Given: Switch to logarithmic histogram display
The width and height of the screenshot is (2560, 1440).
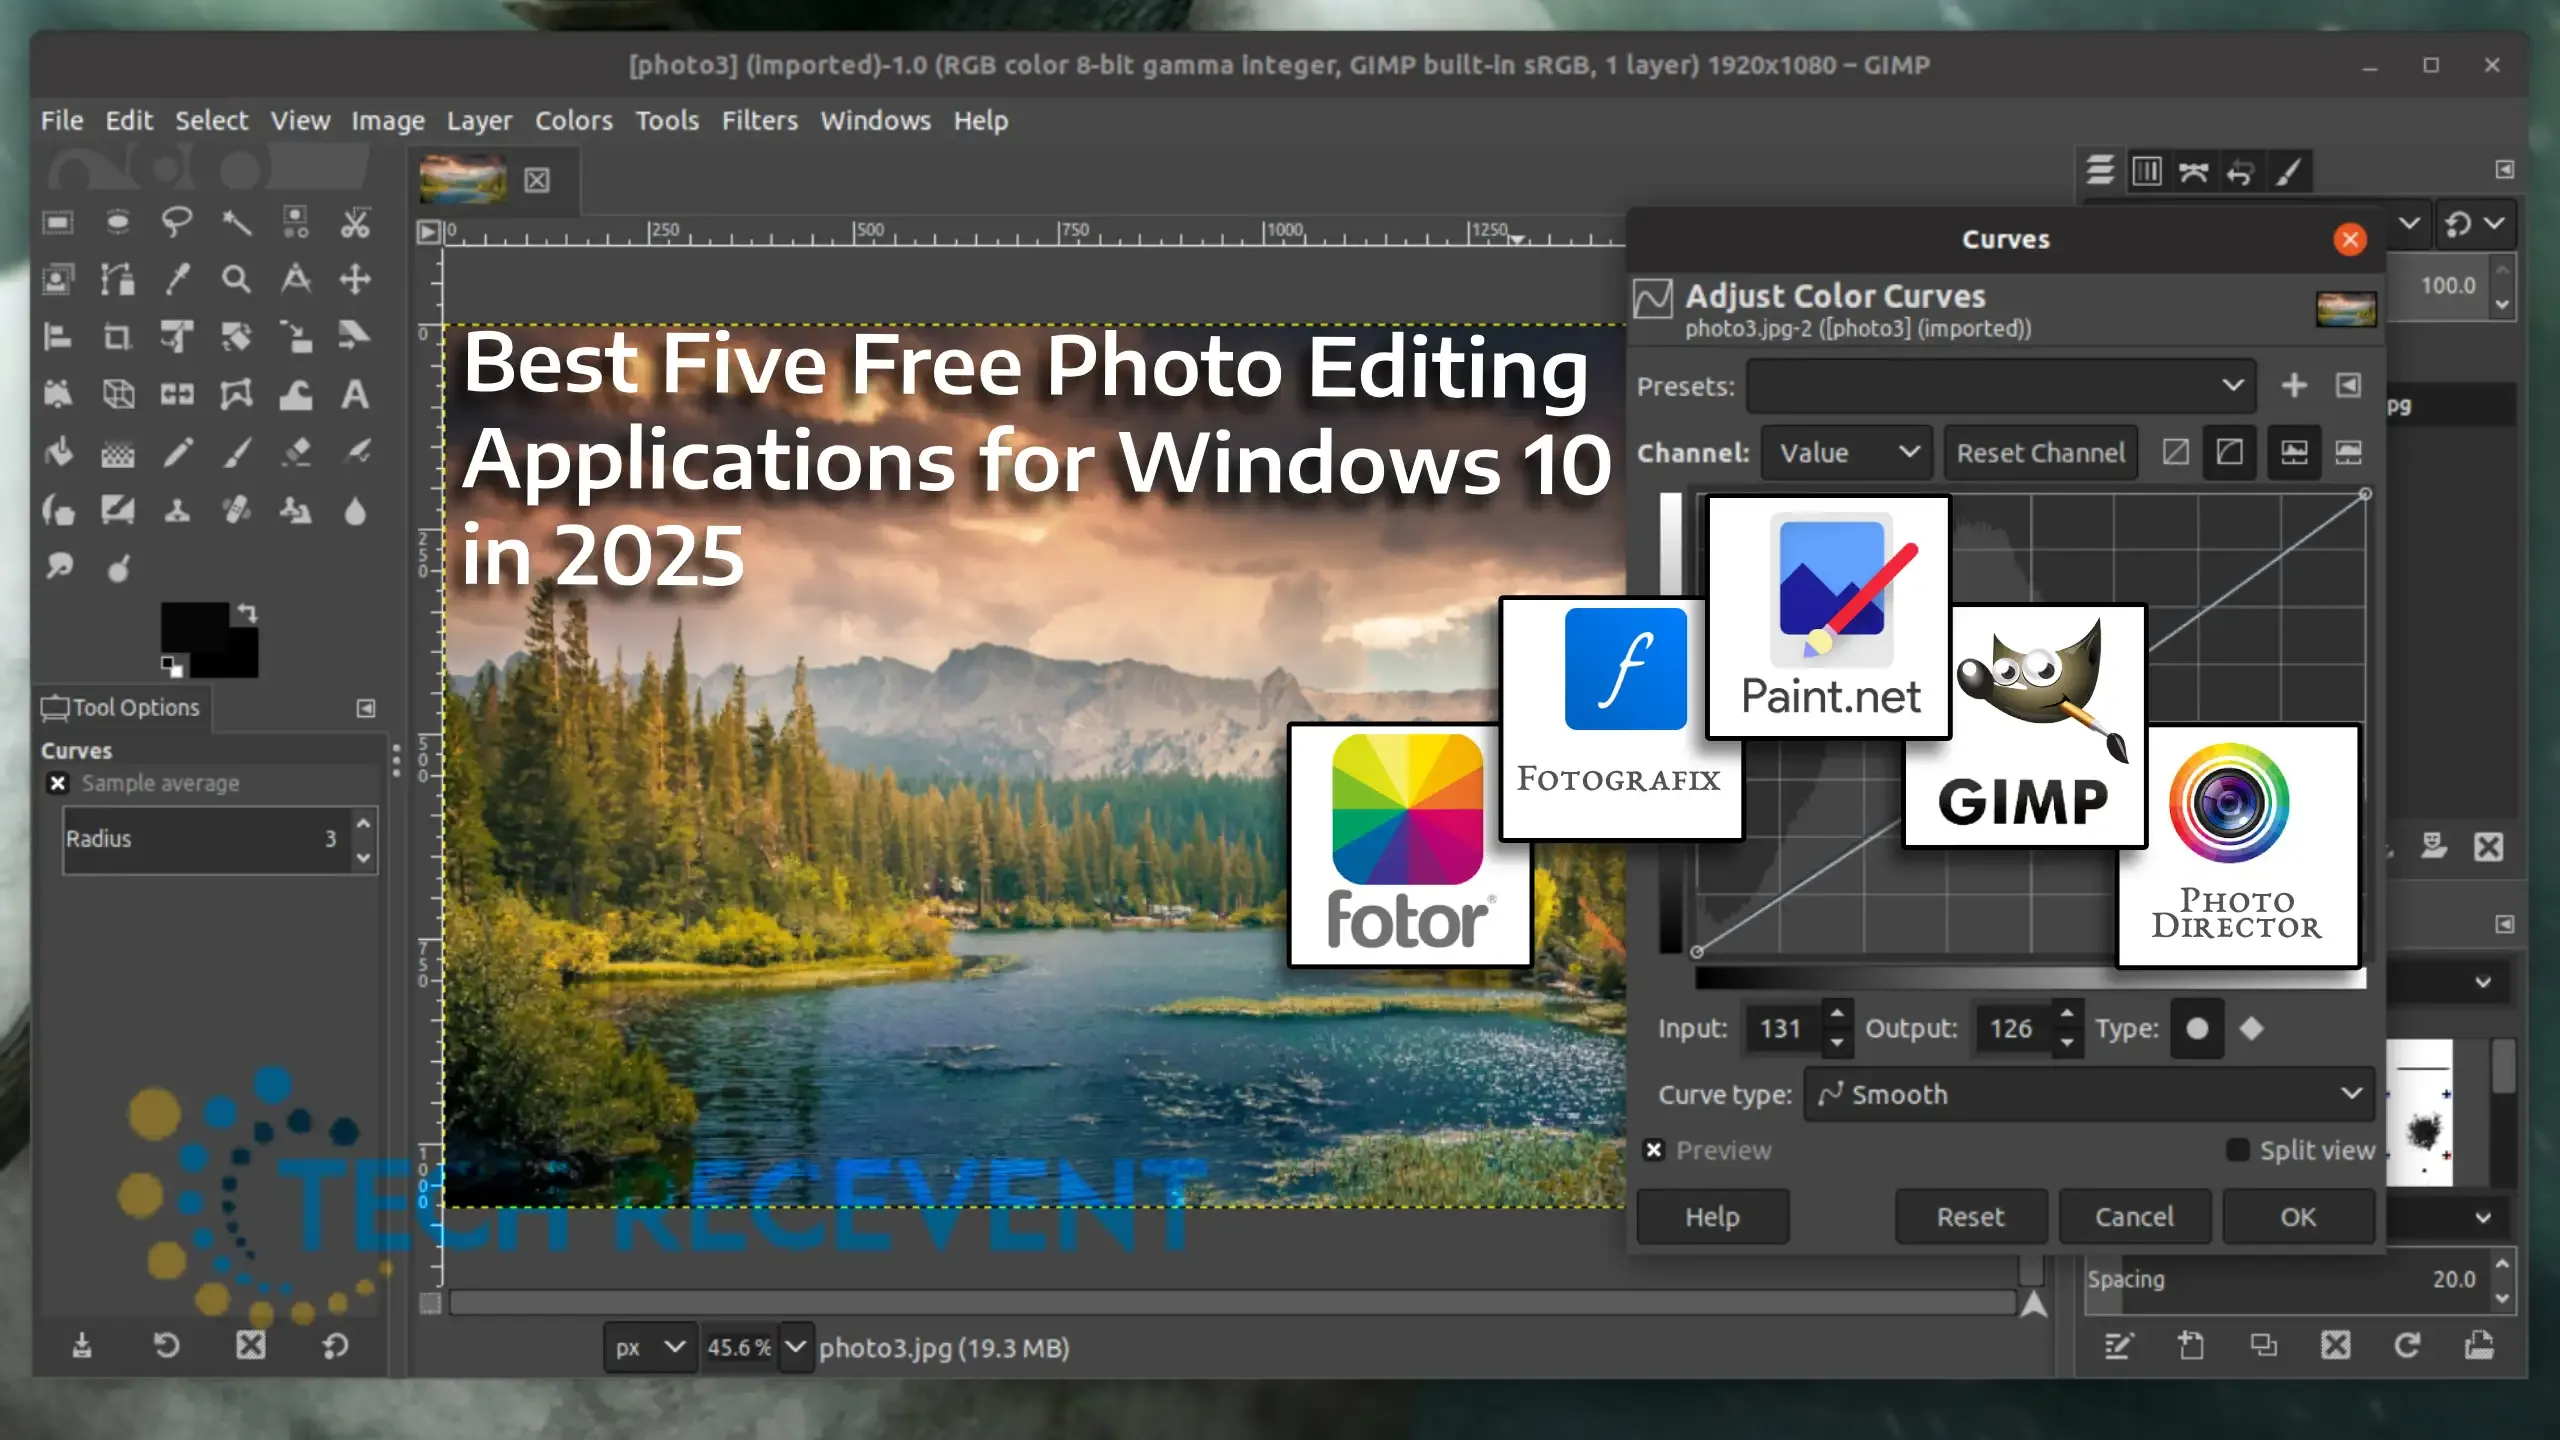Looking at the screenshot, I should (2349, 453).
